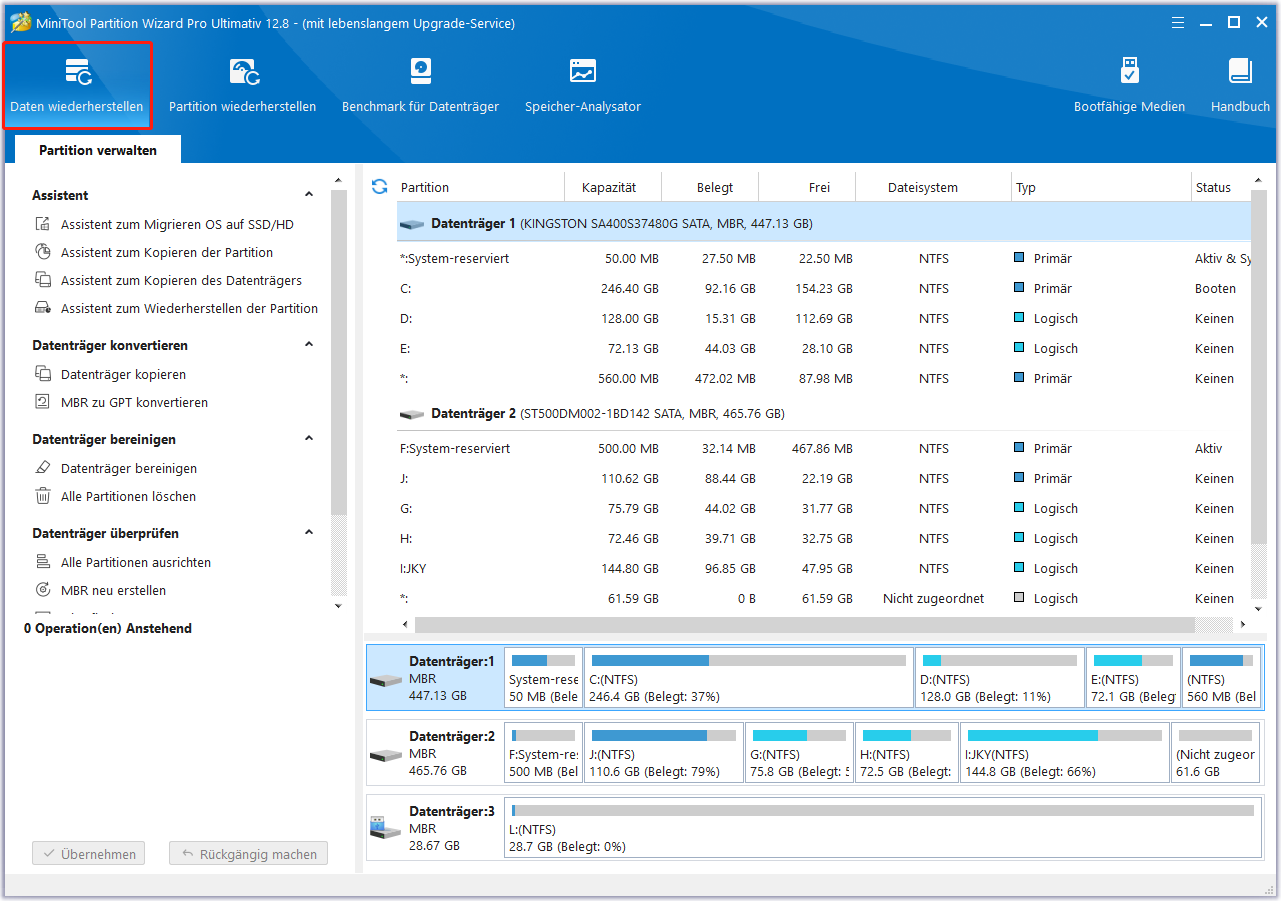
Task: Select the unallocated 61.6 GB block
Action: pyautogui.click(x=1217, y=753)
